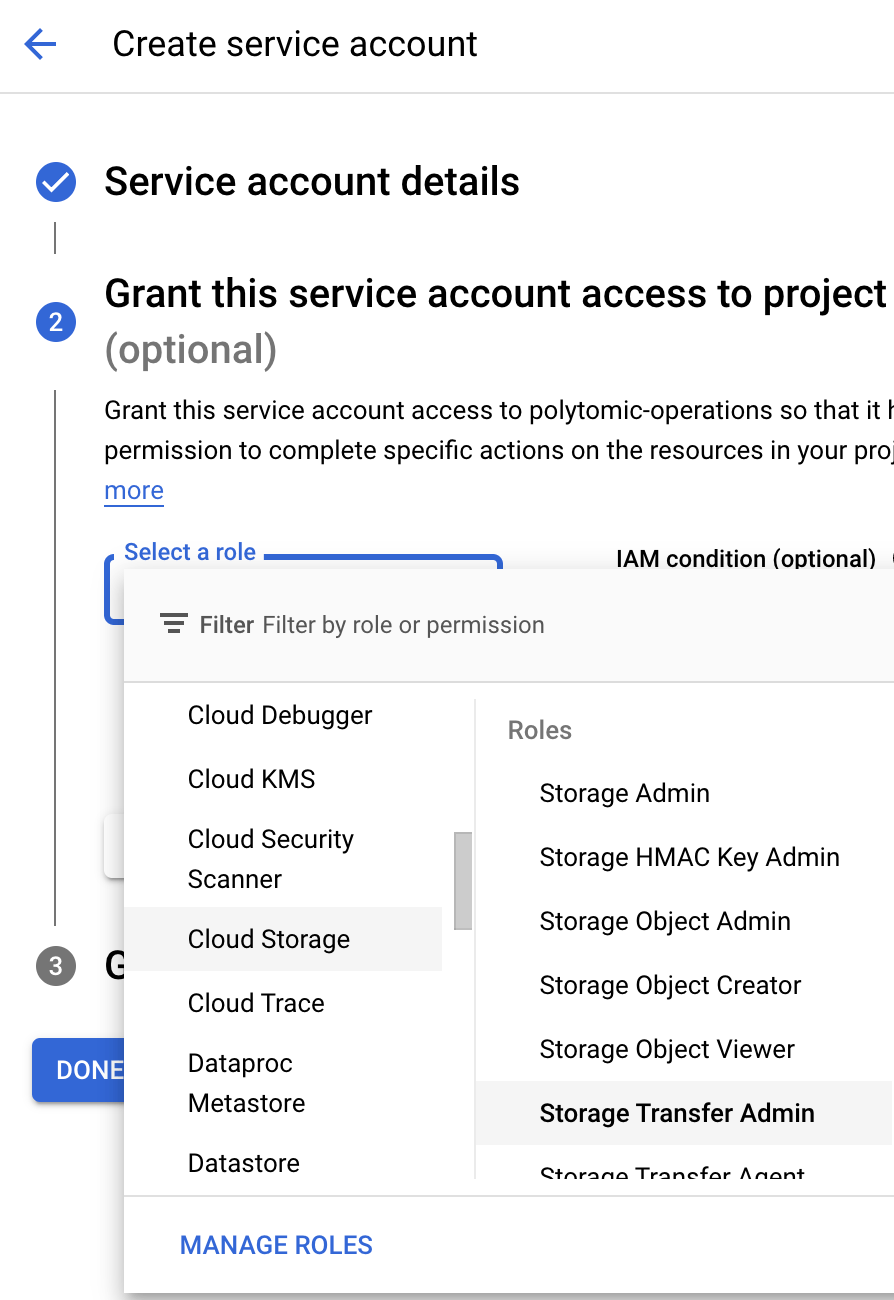Click the MANAGE ROLES link
The image size is (894, 1300).
point(275,1245)
